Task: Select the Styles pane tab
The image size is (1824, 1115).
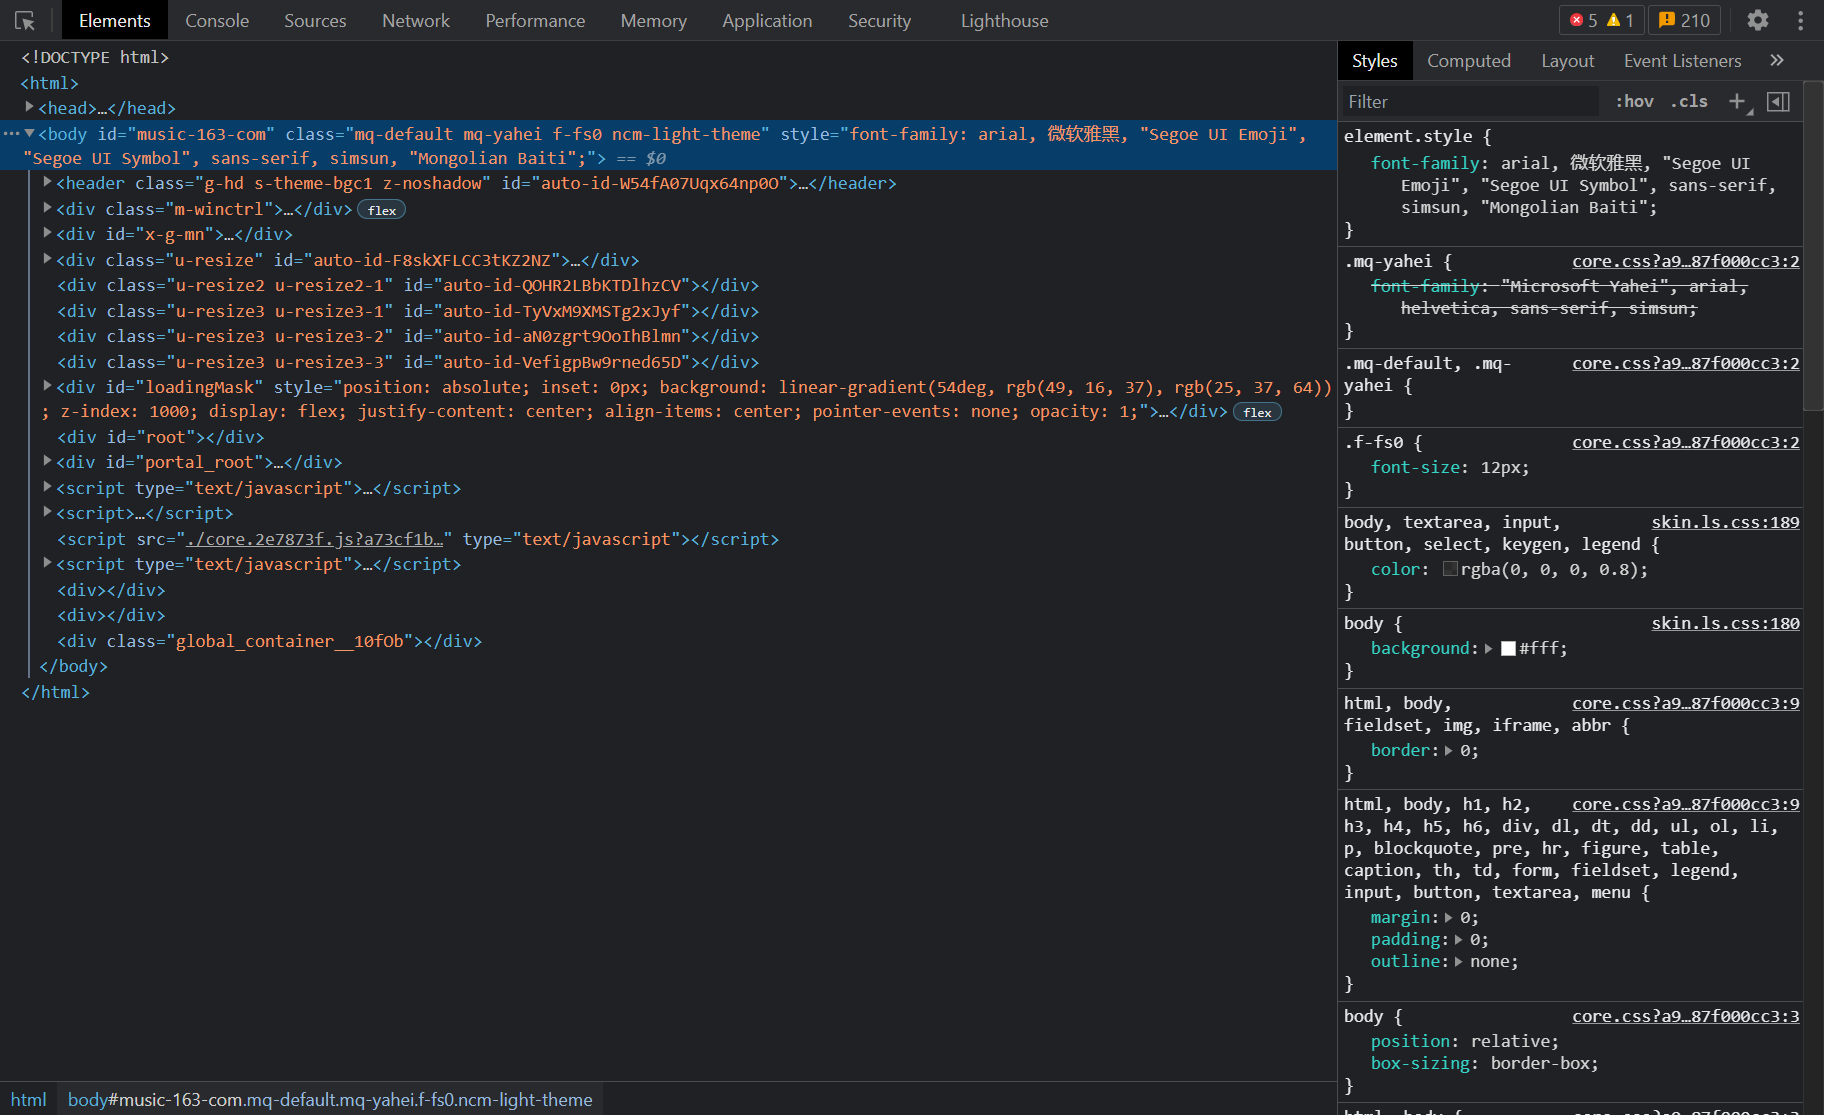Action: pyautogui.click(x=1374, y=61)
